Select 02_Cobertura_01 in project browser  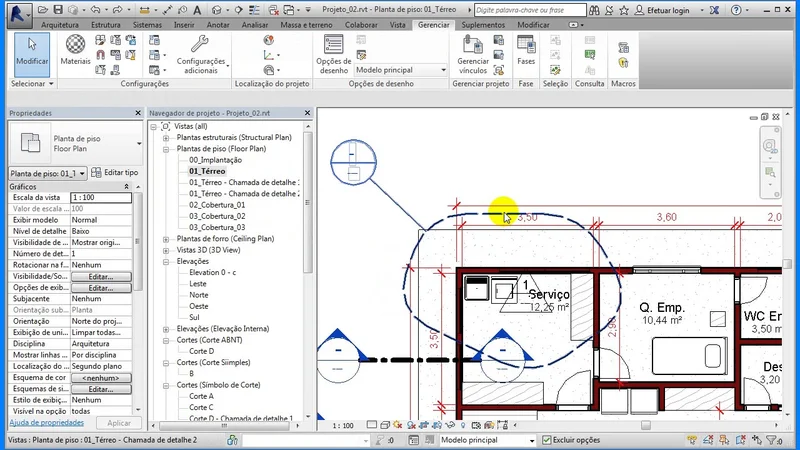[x=217, y=204]
